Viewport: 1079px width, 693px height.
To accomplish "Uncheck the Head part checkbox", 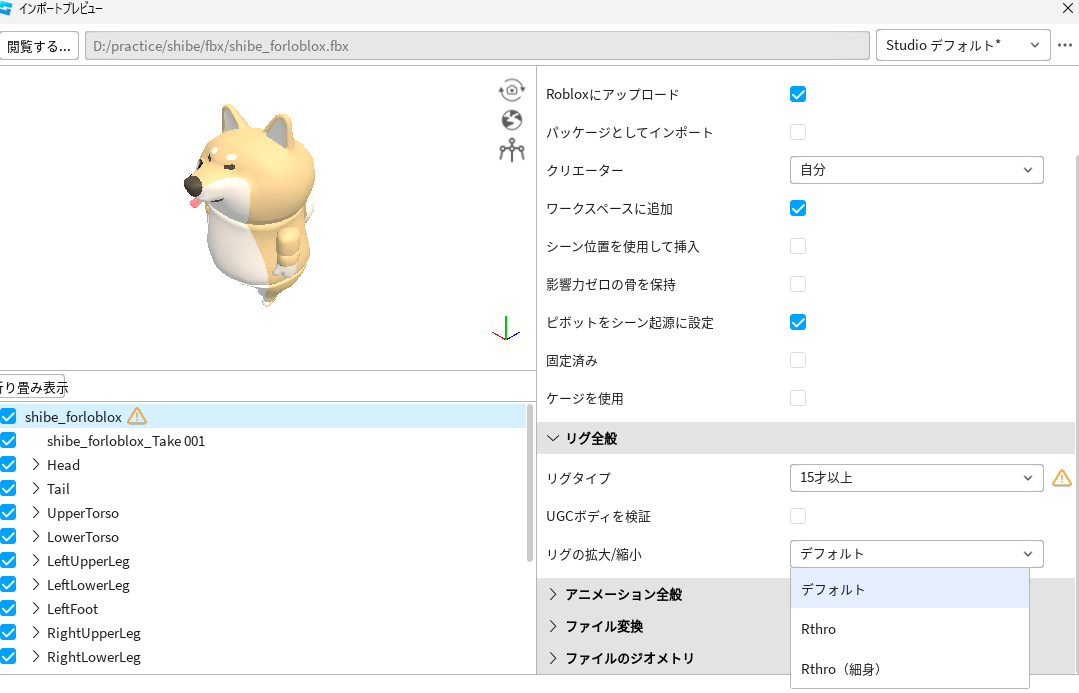I will 8,465.
